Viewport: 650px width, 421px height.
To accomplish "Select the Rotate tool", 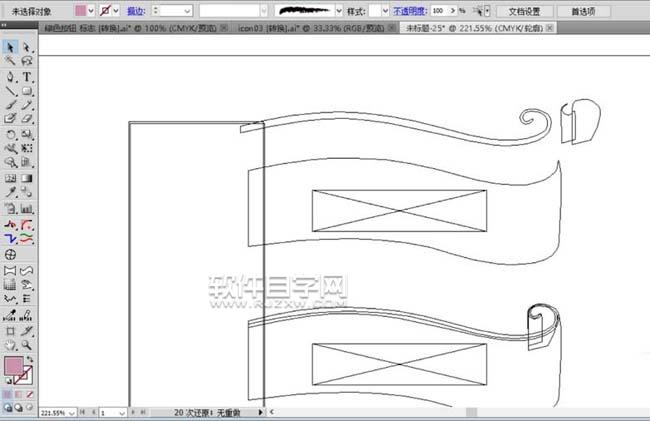I will [x=10, y=134].
